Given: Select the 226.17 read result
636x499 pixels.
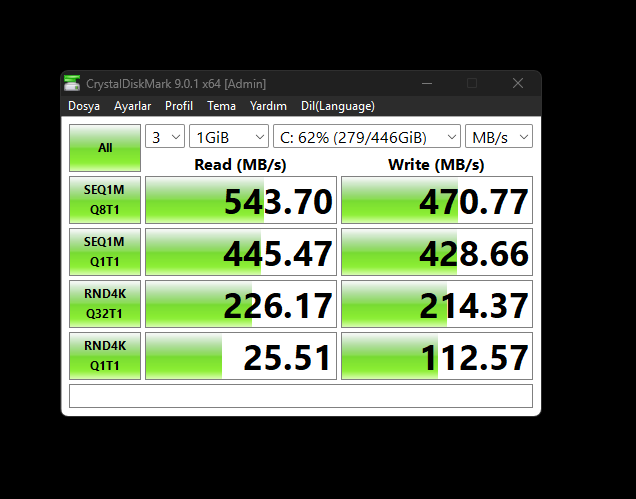Looking at the screenshot, I should click(241, 303).
